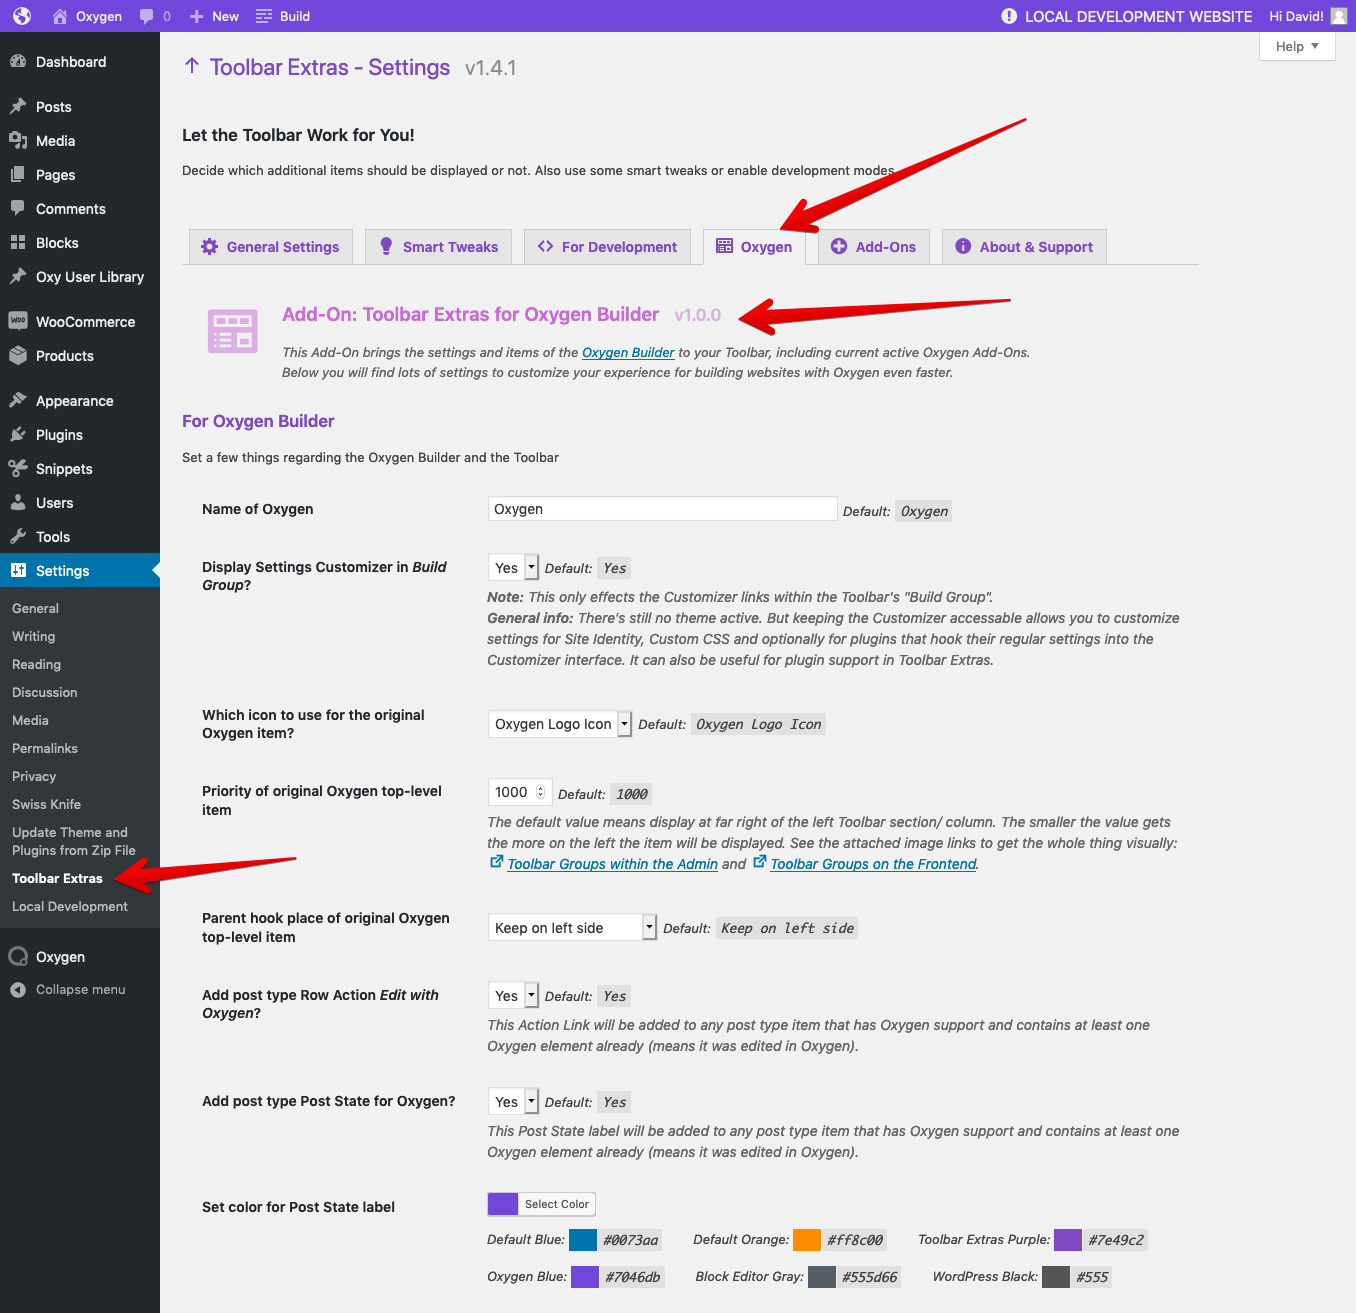Screen dimensions: 1356x1313
Task: Expand the Help dropdown panel
Action: (1297, 46)
